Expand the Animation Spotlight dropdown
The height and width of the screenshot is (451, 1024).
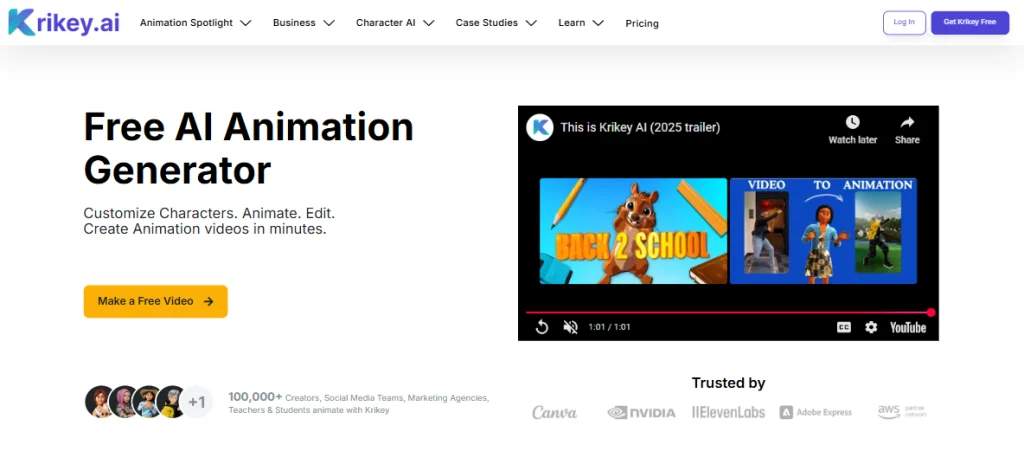195,23
